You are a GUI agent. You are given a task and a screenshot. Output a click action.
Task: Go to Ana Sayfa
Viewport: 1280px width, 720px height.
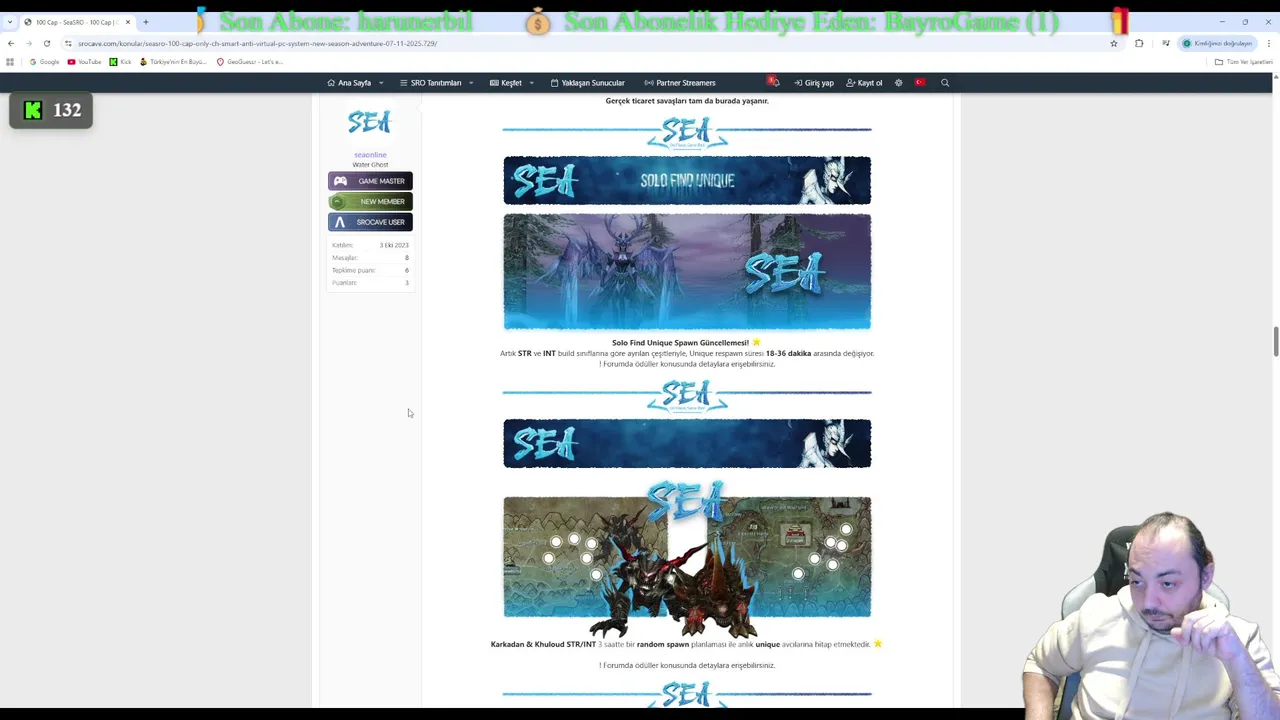point(349,83)
